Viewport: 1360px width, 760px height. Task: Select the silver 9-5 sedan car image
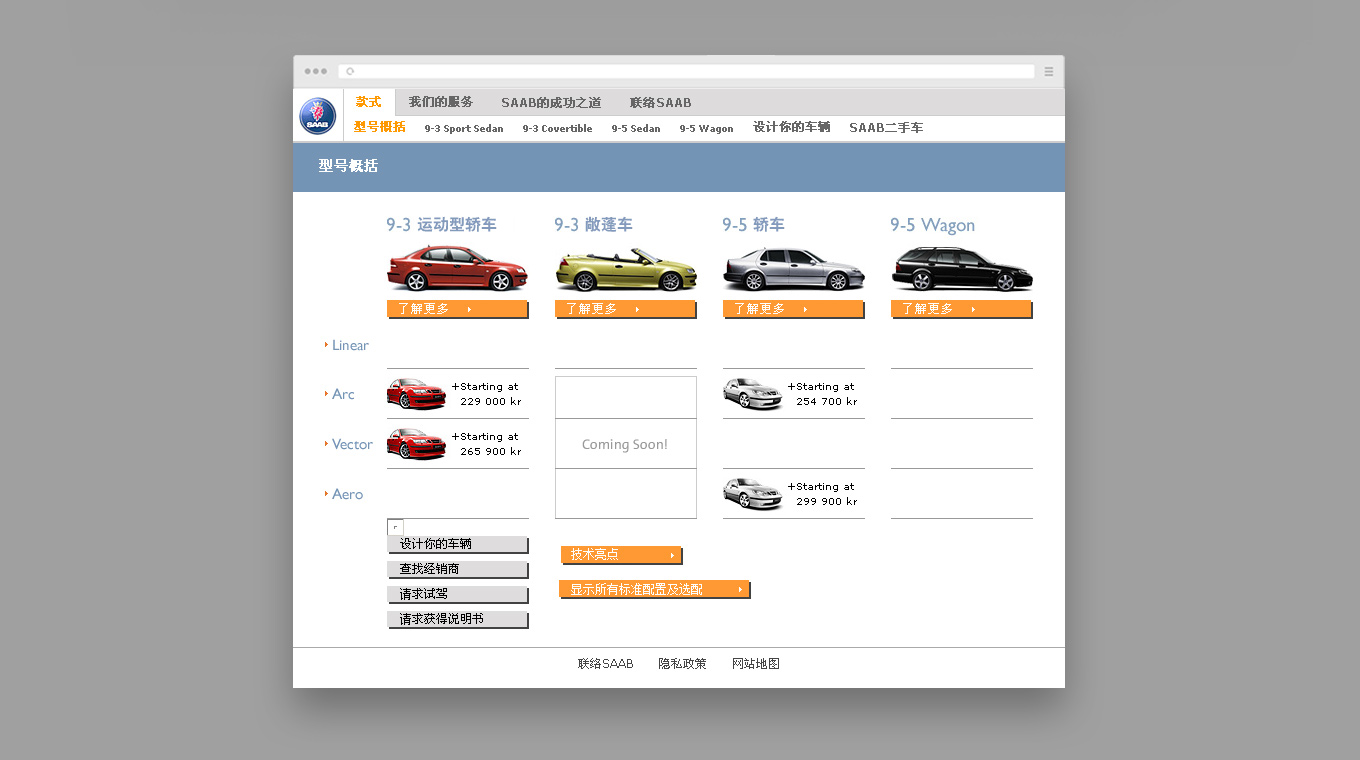[794, 269]
